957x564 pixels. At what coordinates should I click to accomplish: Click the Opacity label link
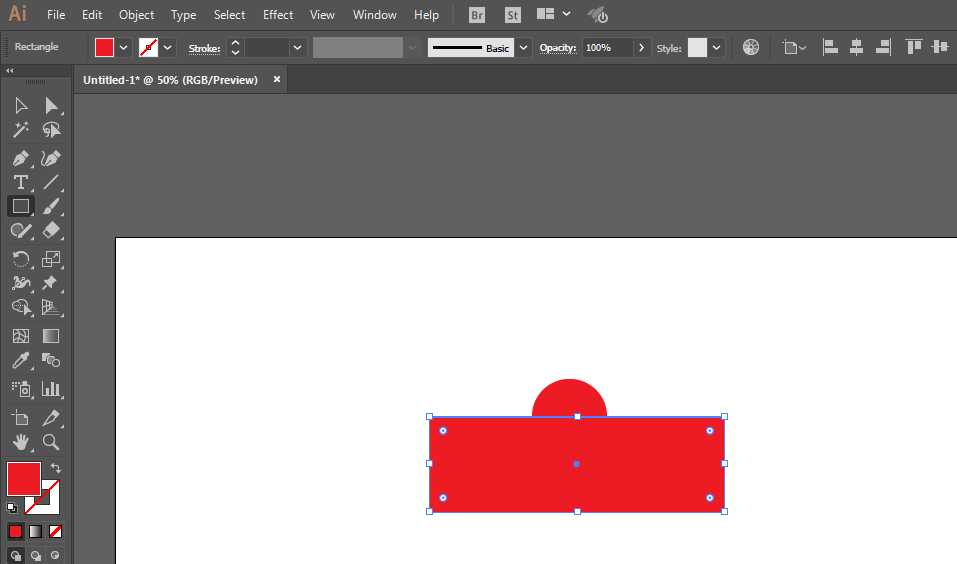coord(557,48)
